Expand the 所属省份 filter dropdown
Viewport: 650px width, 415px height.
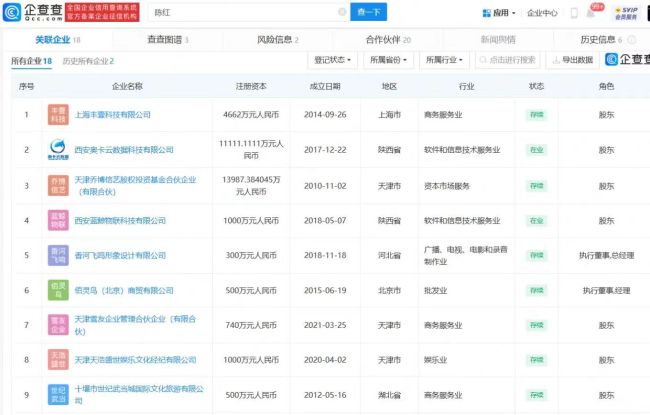click(x=388, y=60)
